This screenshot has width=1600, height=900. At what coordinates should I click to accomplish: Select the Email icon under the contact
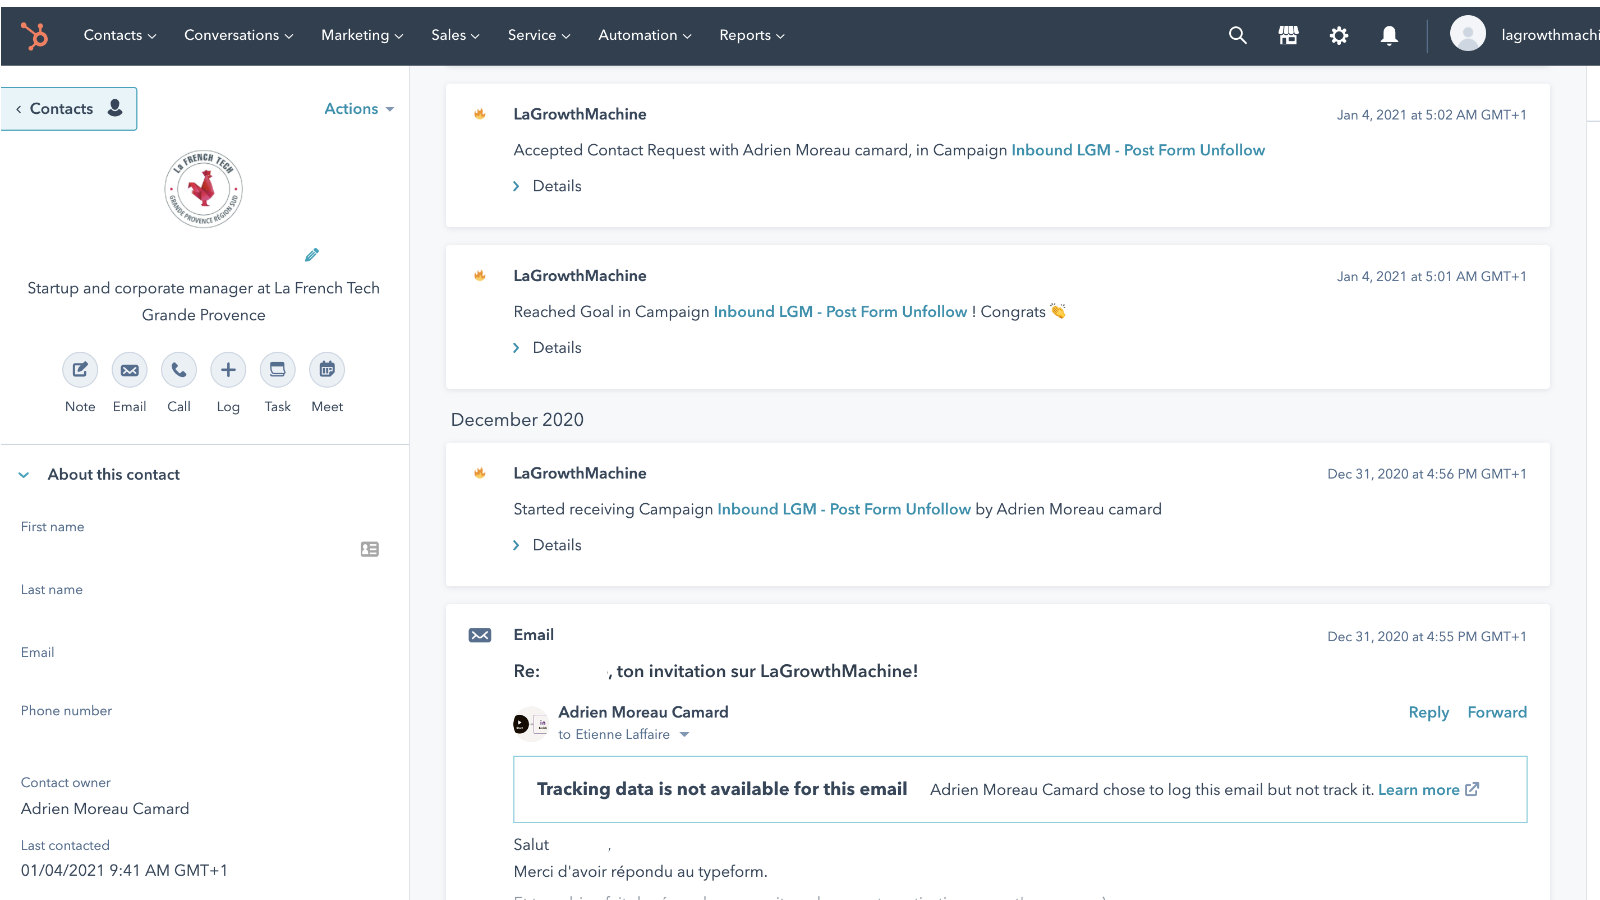tap(129, 369)
